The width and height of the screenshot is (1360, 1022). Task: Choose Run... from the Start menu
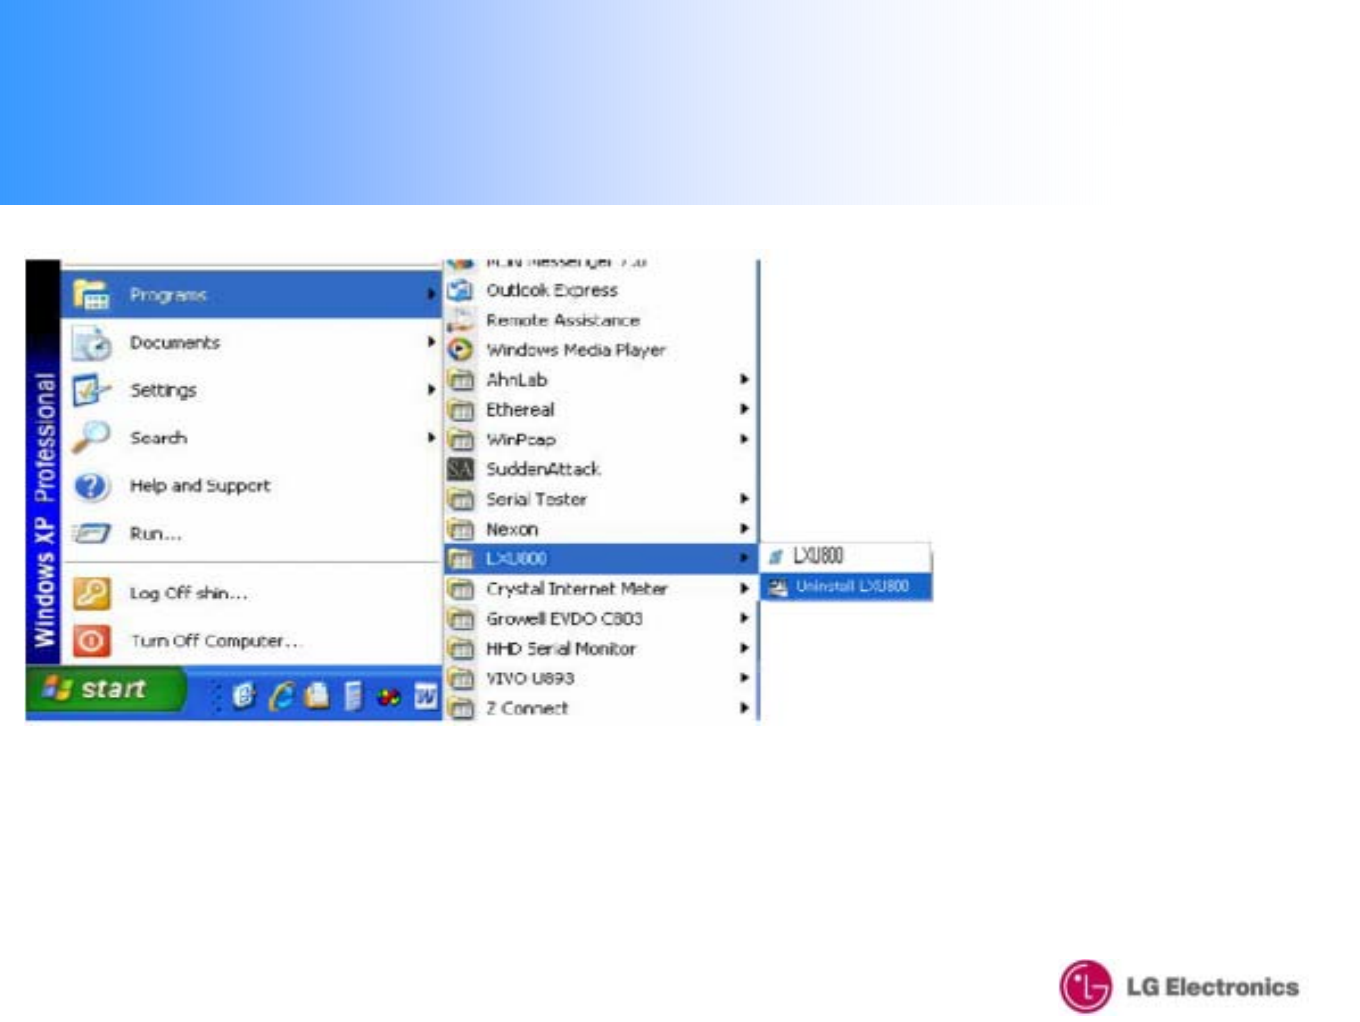pos(252,534)
